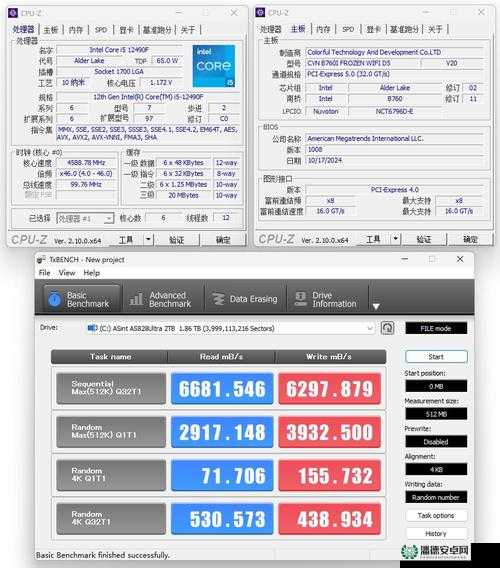Expand 工具 dropdown arrow in right CPU-Z window
The image size is (500, 568).
(x=396, y=239)
